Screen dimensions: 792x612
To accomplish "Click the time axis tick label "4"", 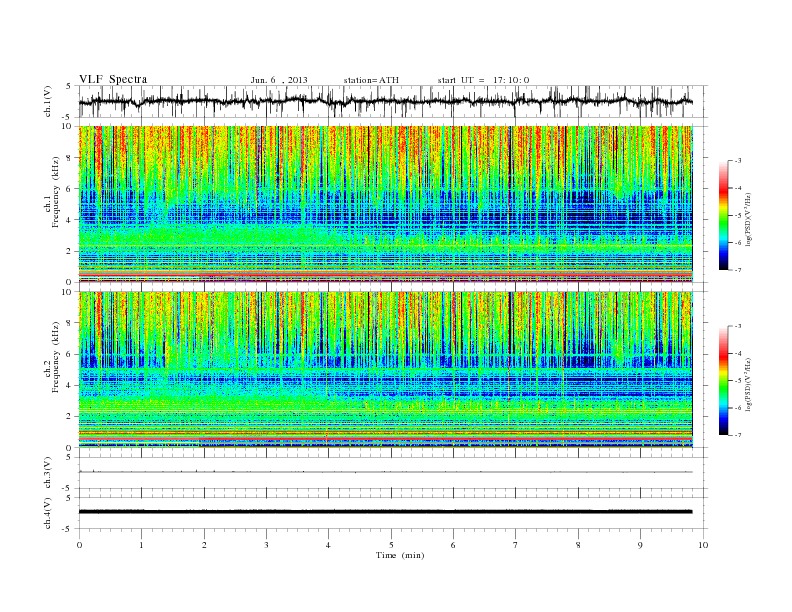I will click(x=329, y=545).
